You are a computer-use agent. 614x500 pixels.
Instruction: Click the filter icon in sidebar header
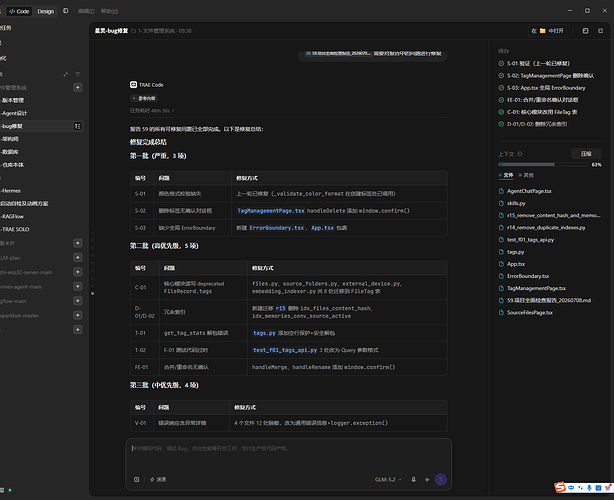click(78, 74)
